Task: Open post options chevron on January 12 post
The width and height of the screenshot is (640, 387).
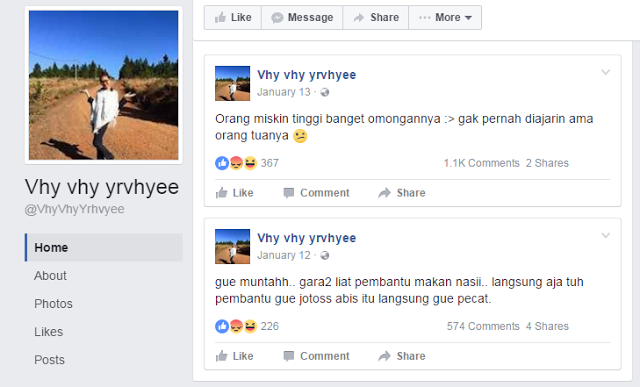Action: [606, 236]
